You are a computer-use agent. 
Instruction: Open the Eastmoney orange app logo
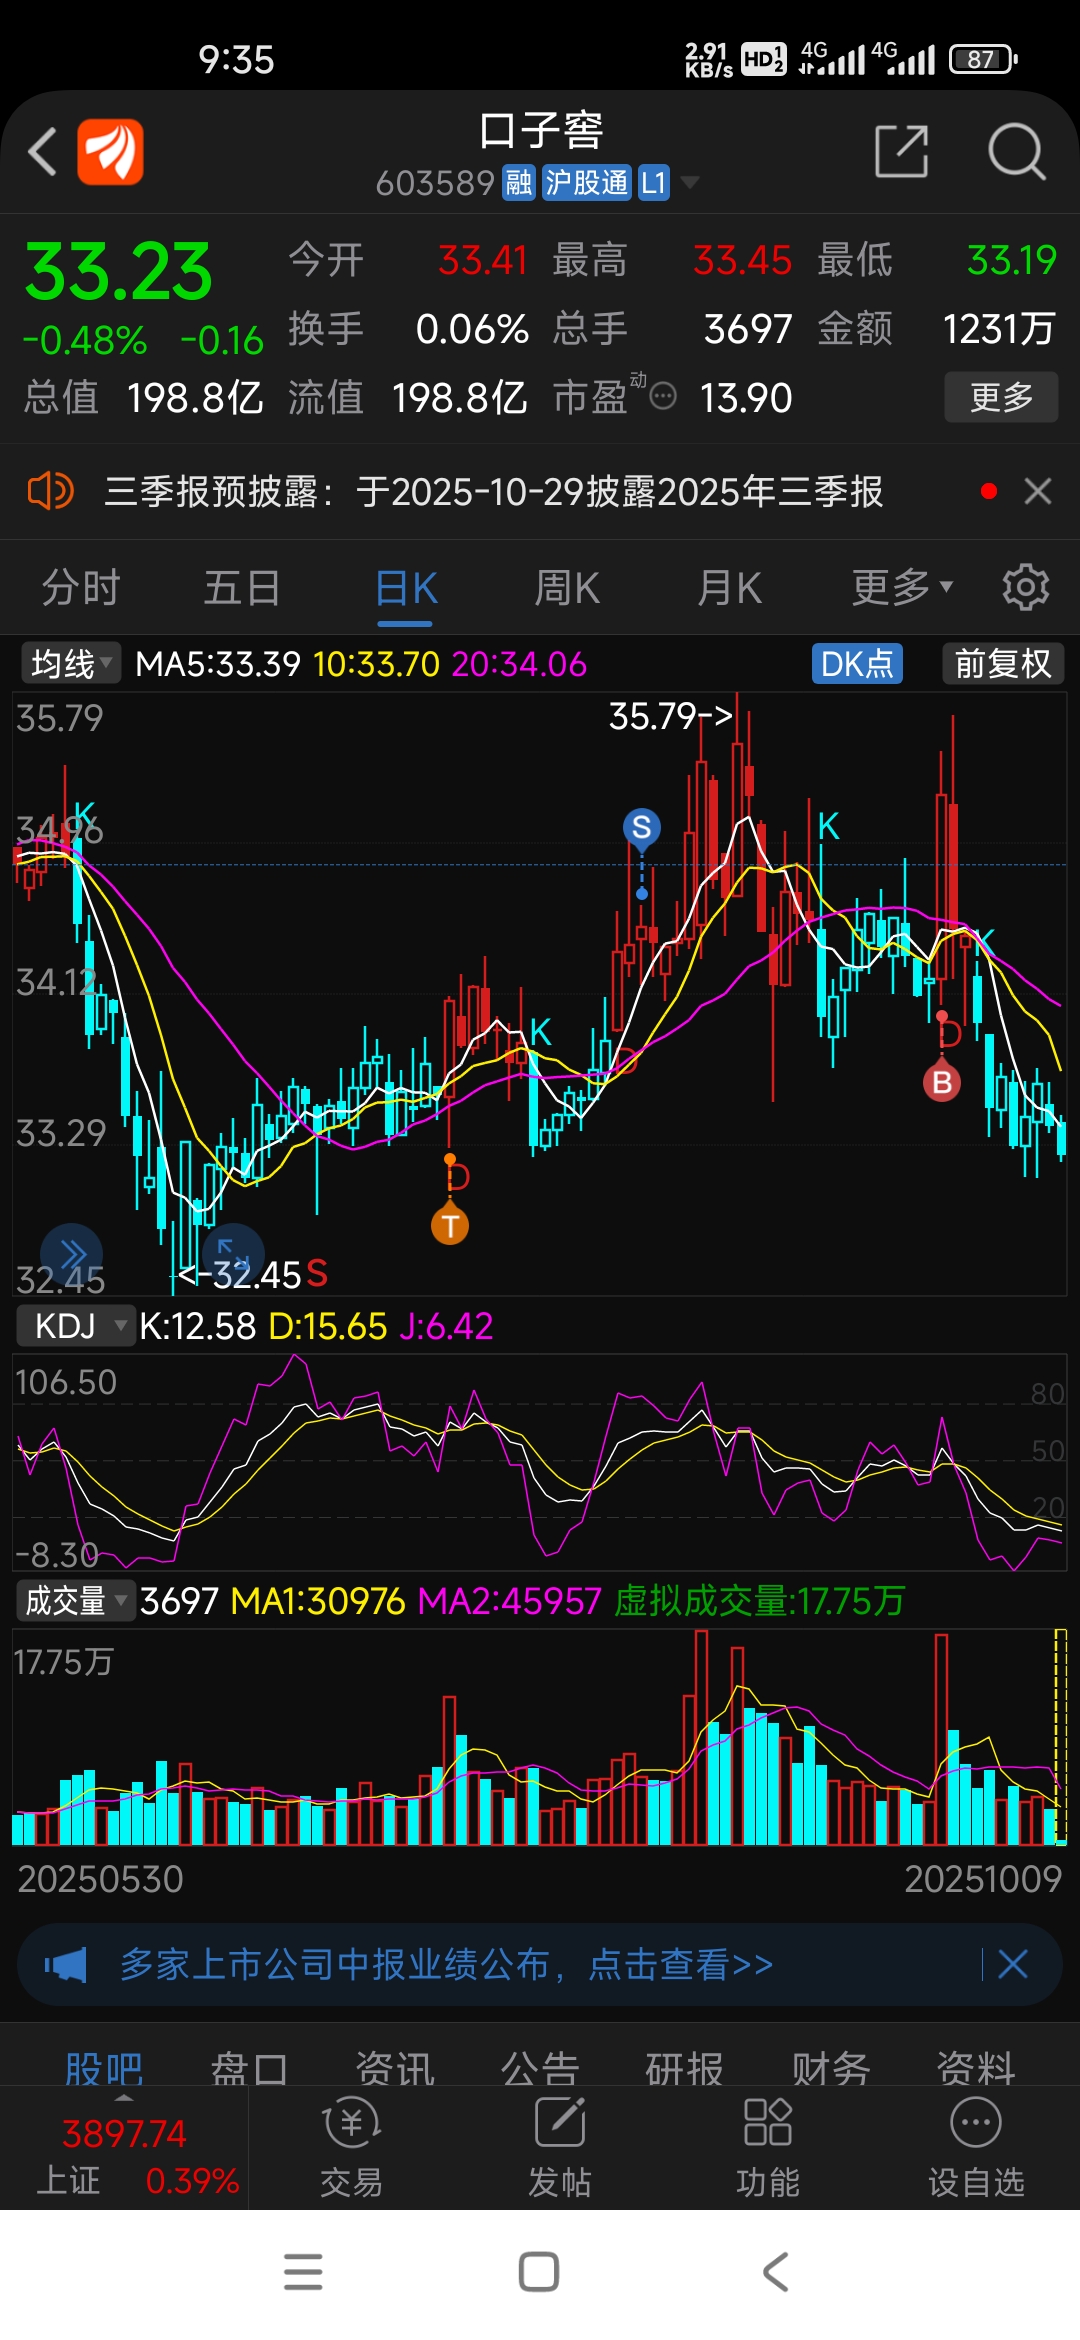point(110,152)
